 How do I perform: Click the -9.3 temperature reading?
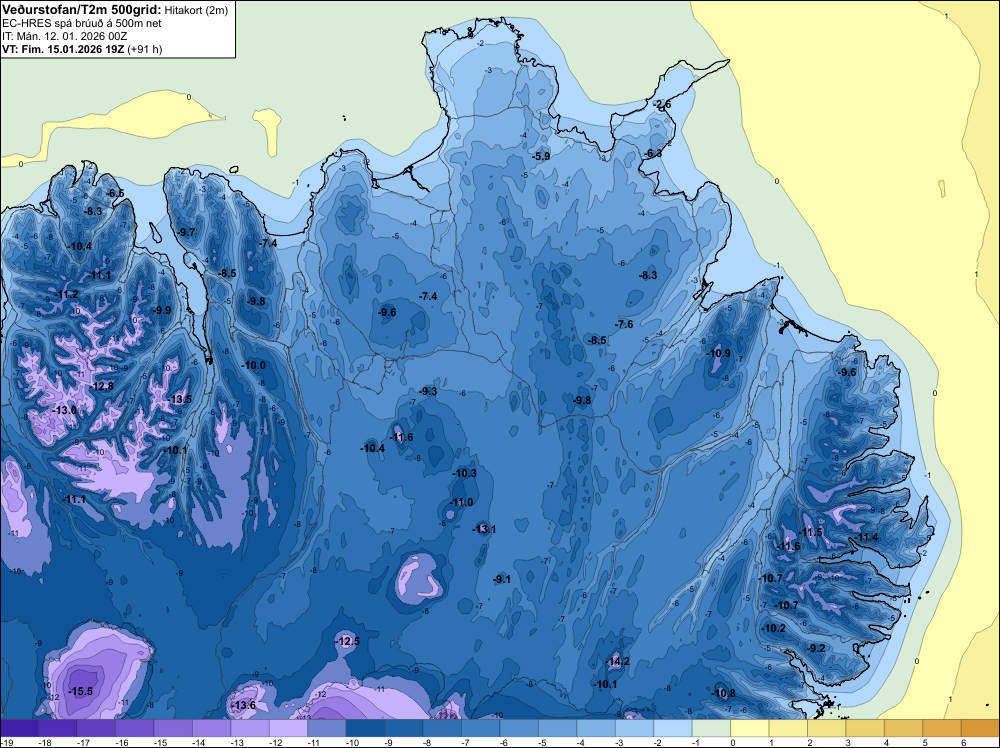click(428, 391)
